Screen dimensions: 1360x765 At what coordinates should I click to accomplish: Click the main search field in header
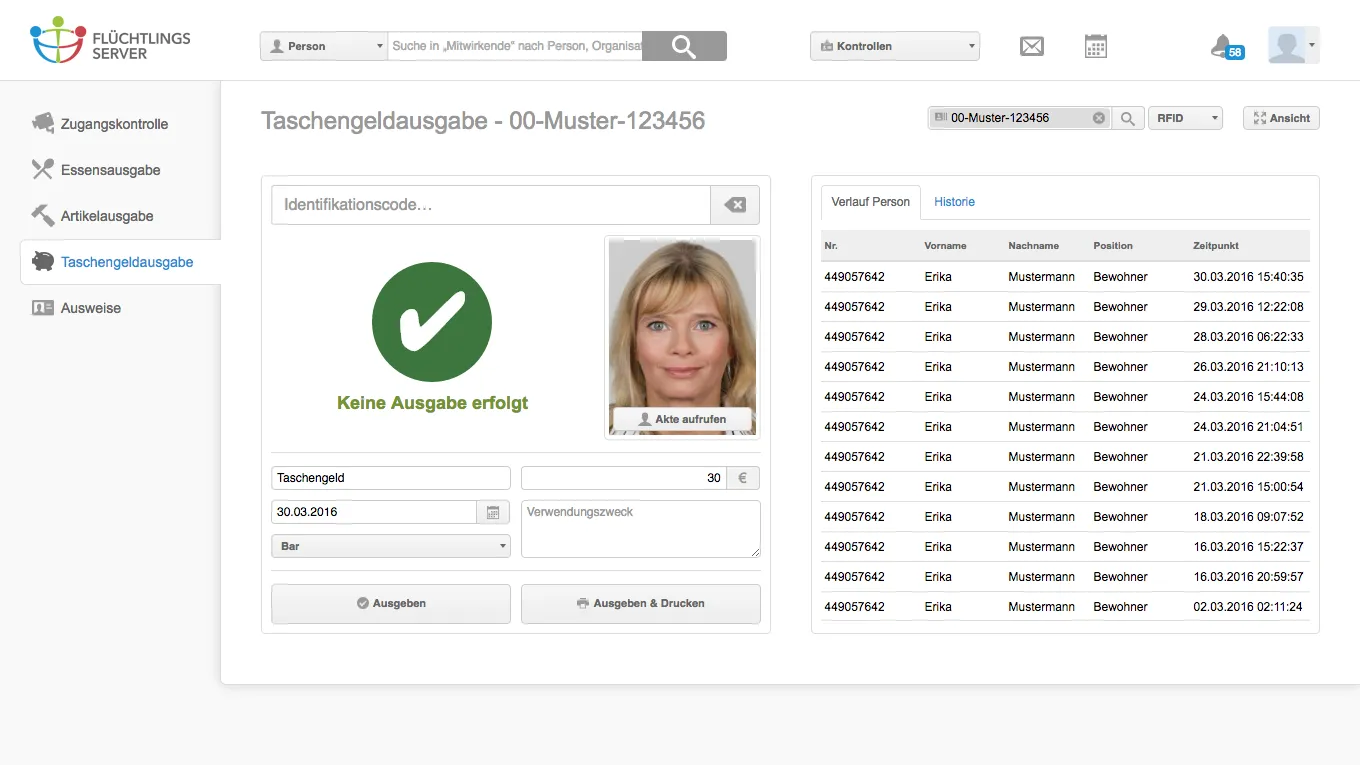515,46
